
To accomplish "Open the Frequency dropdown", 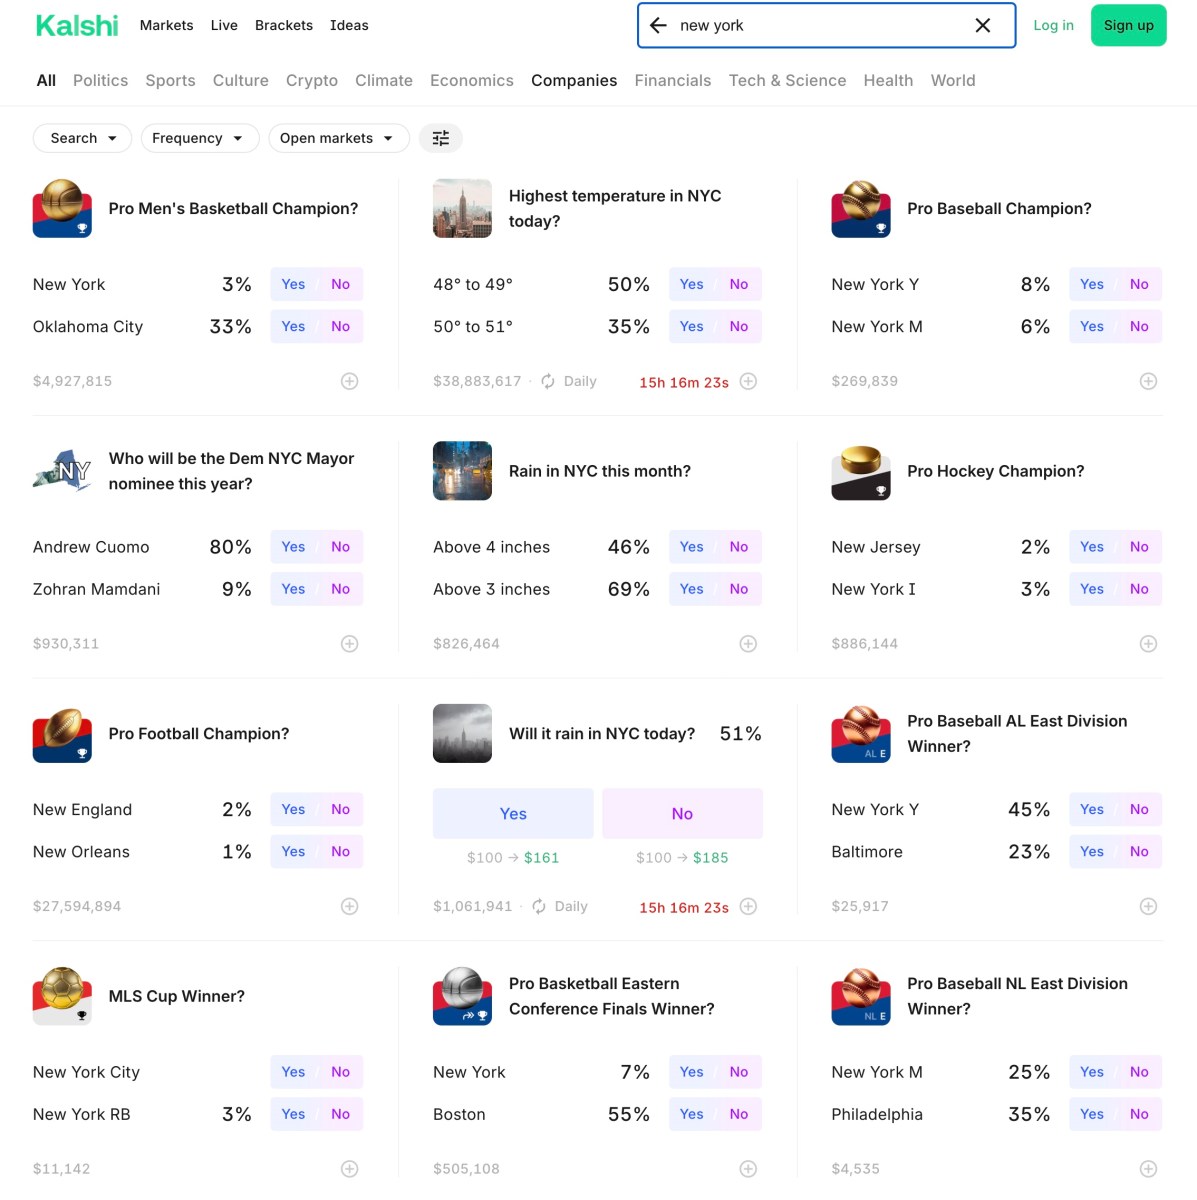I will click(x=200, y=138).
